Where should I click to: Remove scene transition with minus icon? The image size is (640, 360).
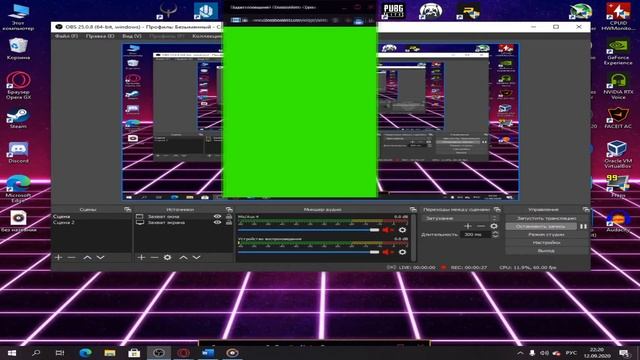tap(481, 226)
